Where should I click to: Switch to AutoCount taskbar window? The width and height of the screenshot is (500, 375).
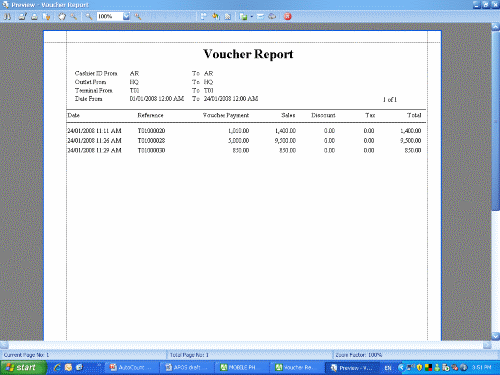(132, 367)
